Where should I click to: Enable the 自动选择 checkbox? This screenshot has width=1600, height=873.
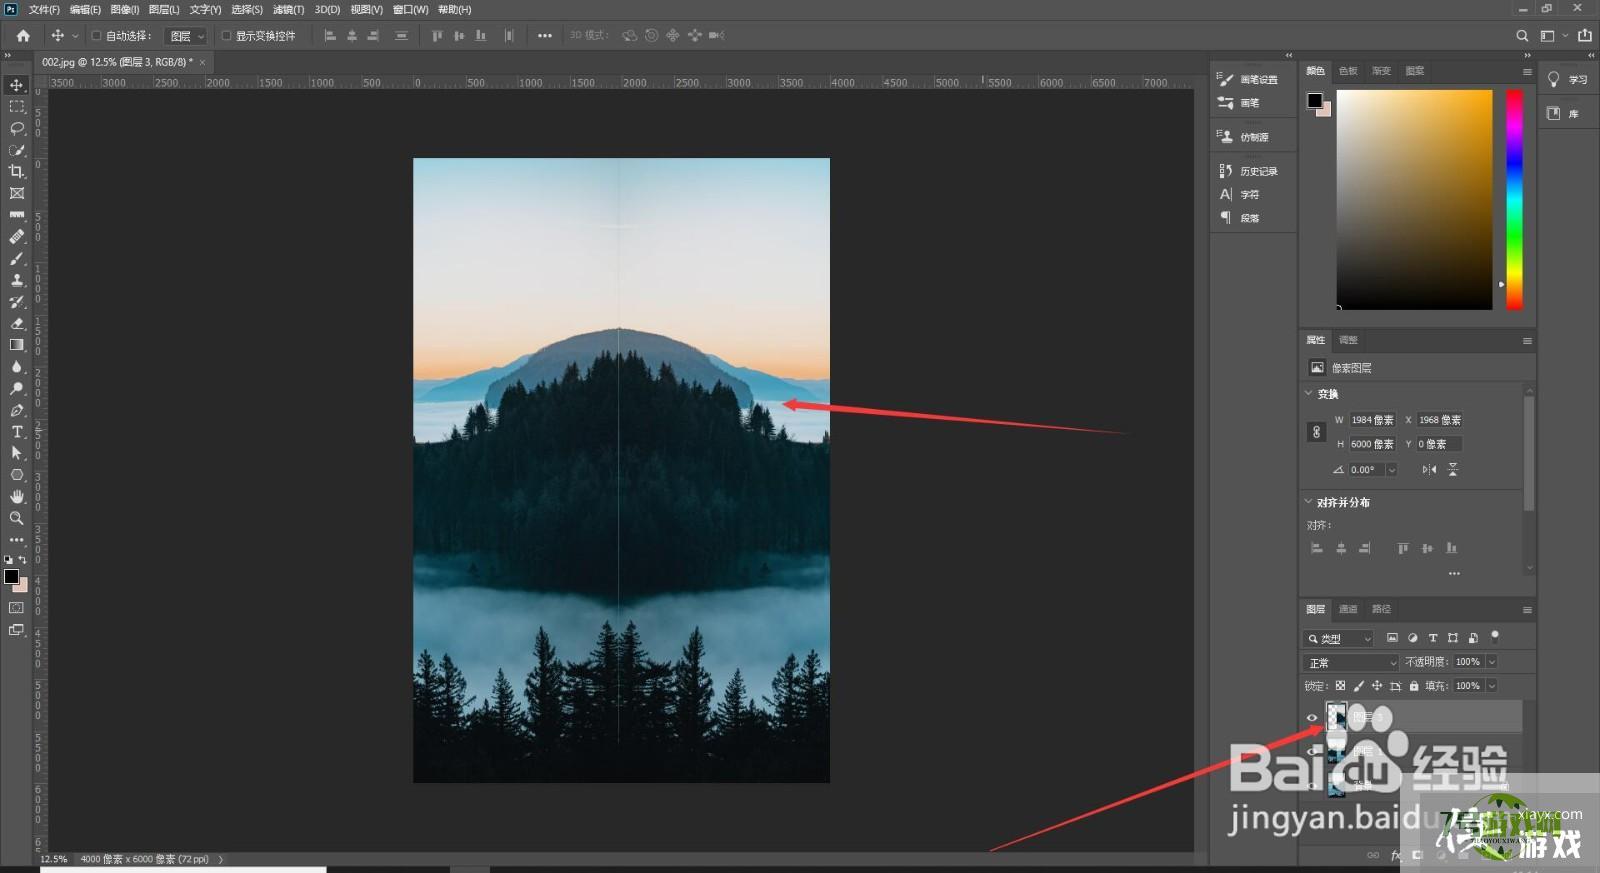coord(96,35)
